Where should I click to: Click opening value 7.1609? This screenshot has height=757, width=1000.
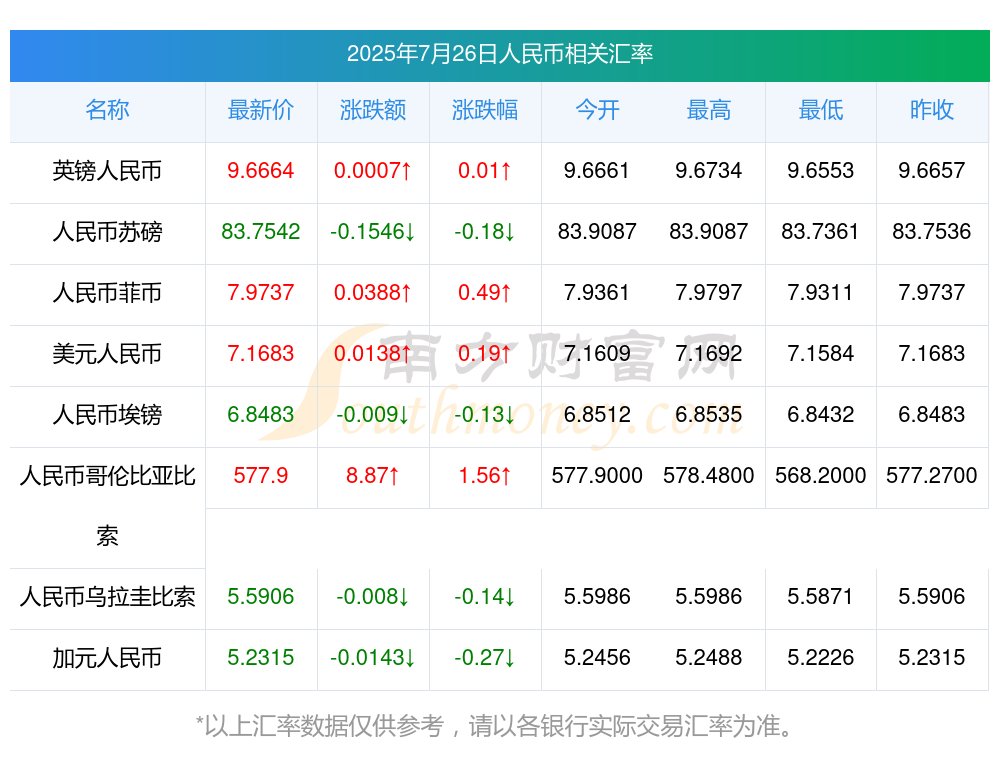click(597, 353)
